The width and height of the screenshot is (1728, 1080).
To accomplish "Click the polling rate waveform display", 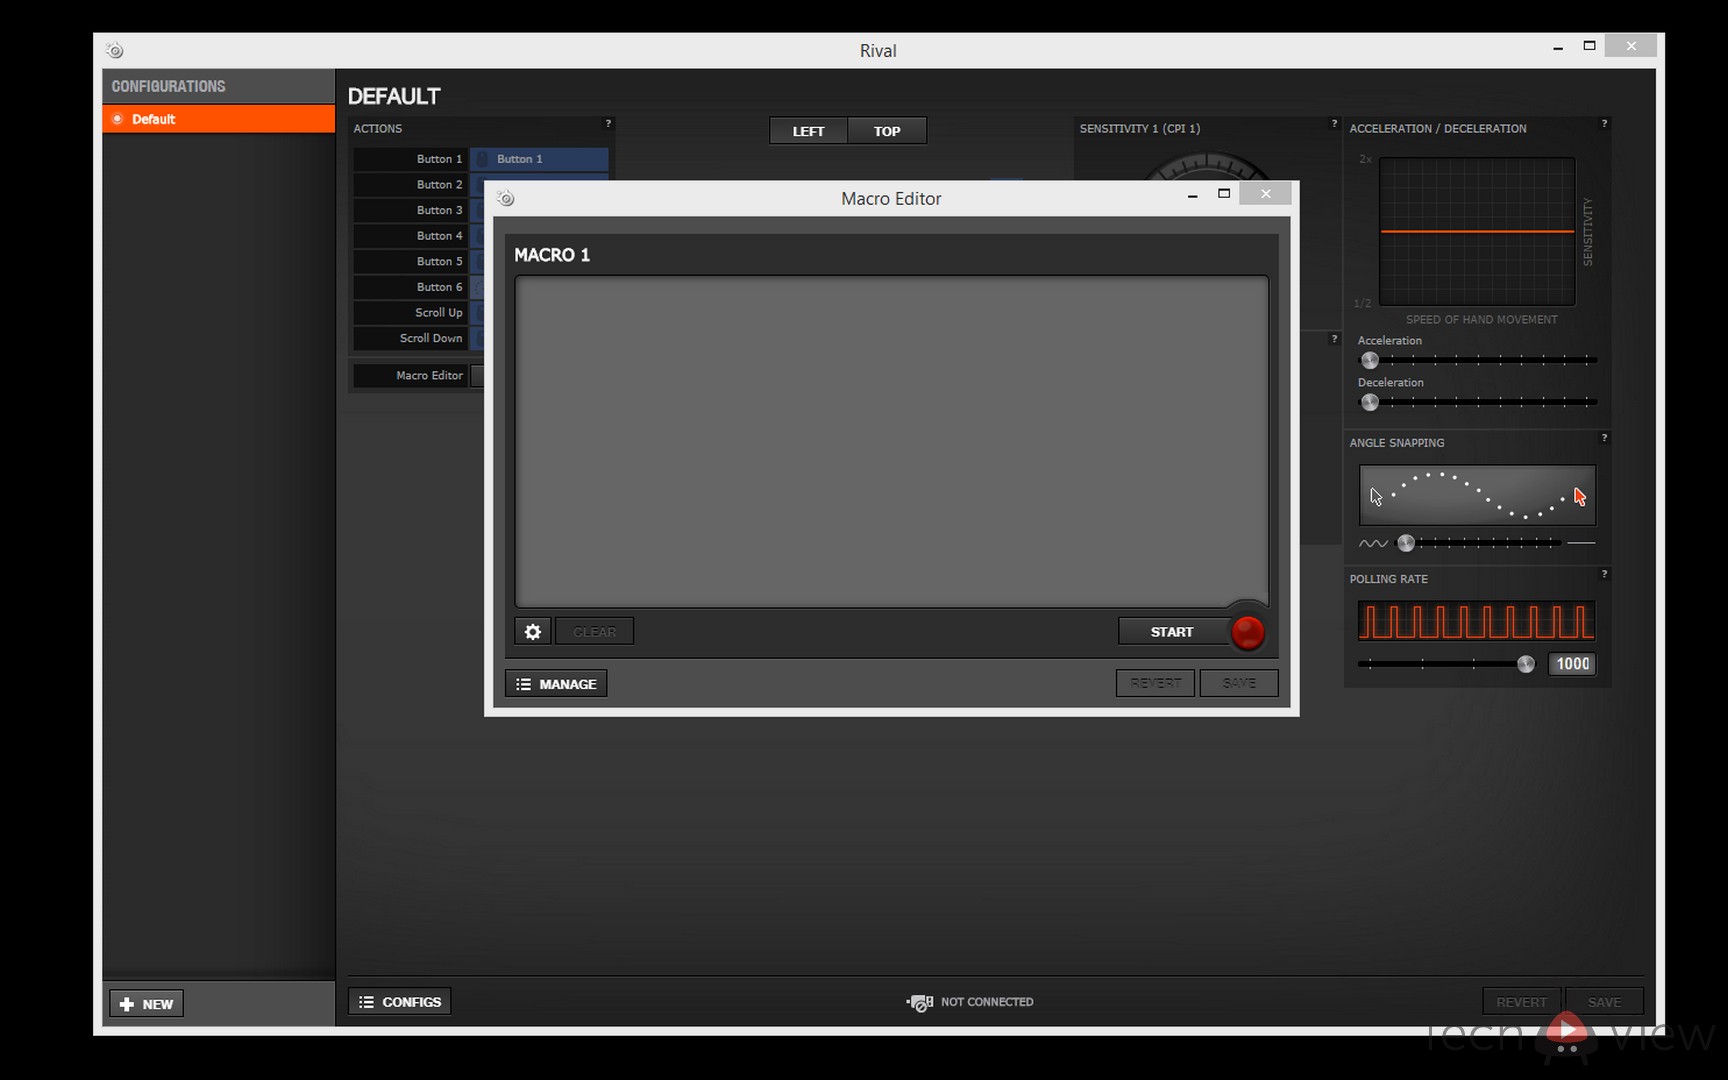I will (x=1476, y=621).
